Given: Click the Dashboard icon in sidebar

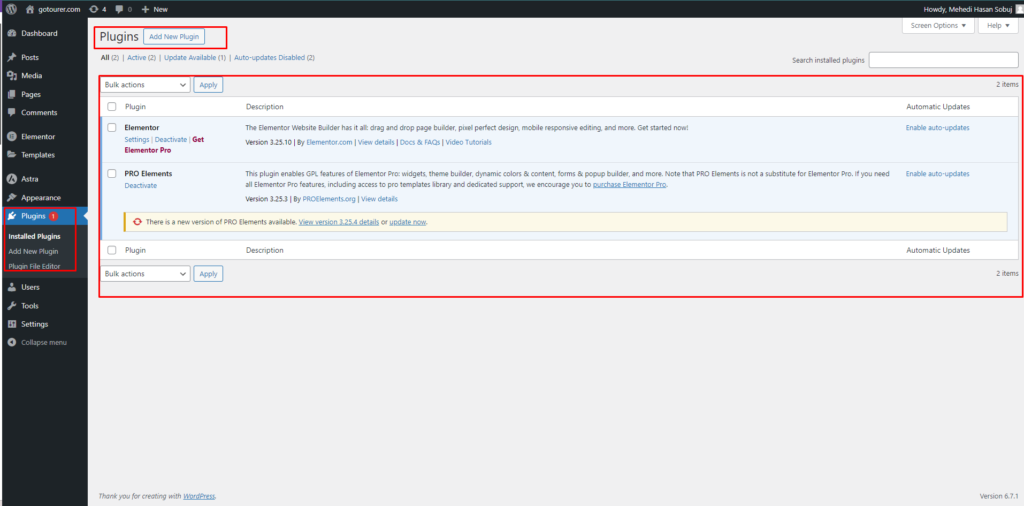Looking at the screenshot, I should (x=12, y=33).
